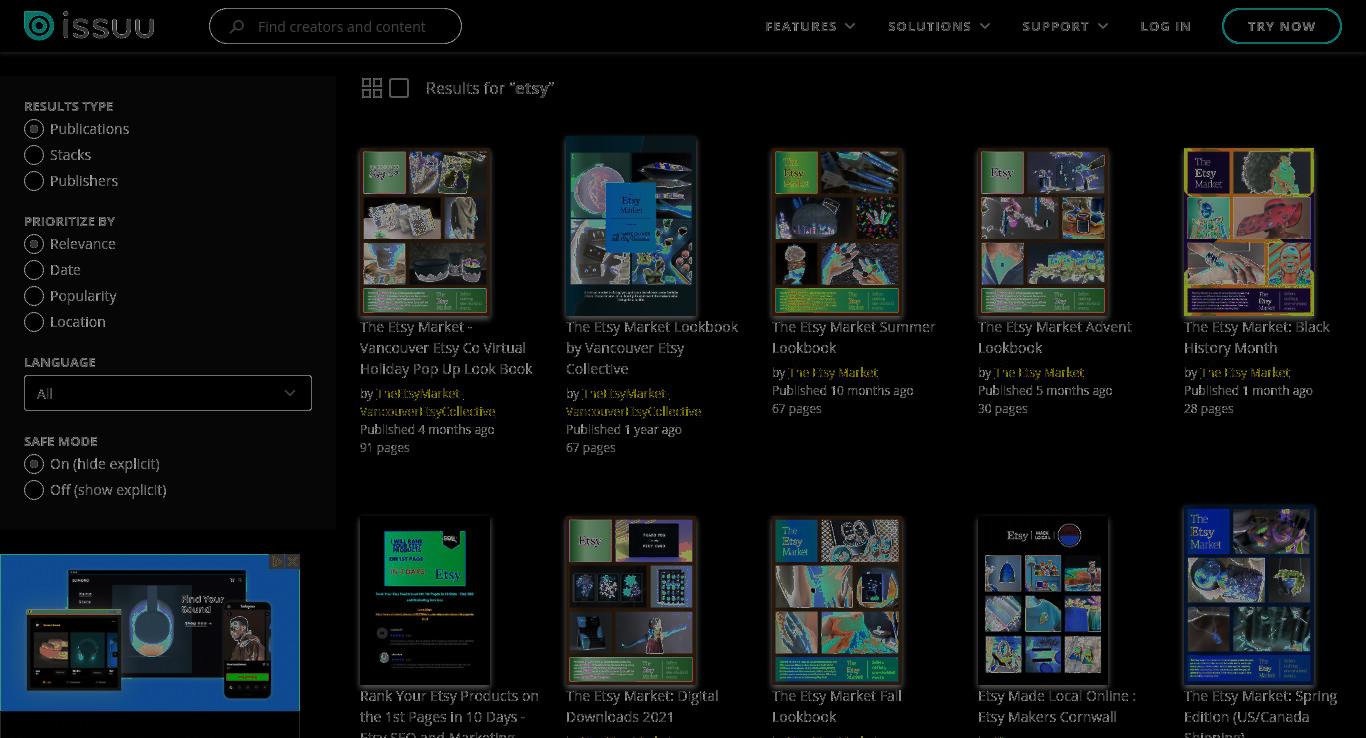The height and width of the screenshot is (738, 1366).
Task: Click the sidebar advertisement image
Action: (150, 632)
